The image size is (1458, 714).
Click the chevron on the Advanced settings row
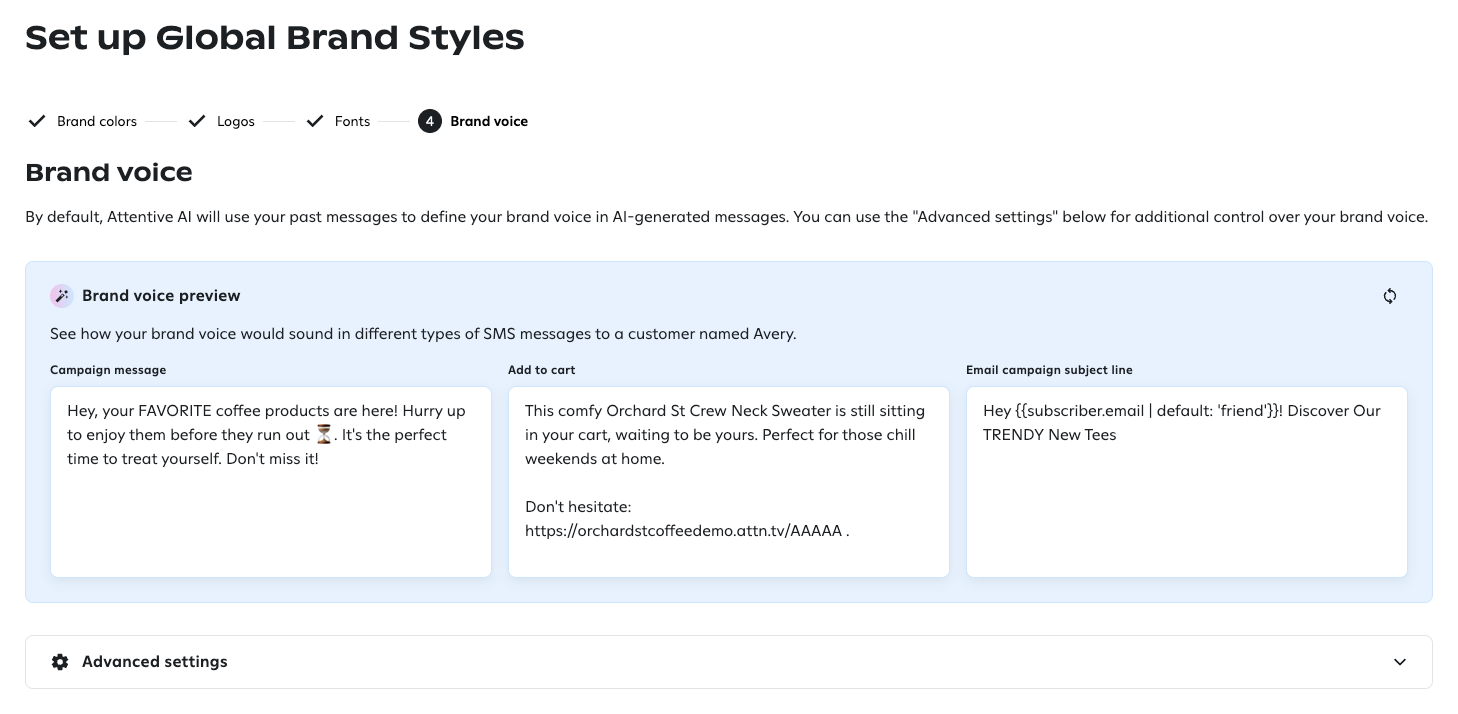1400,661
